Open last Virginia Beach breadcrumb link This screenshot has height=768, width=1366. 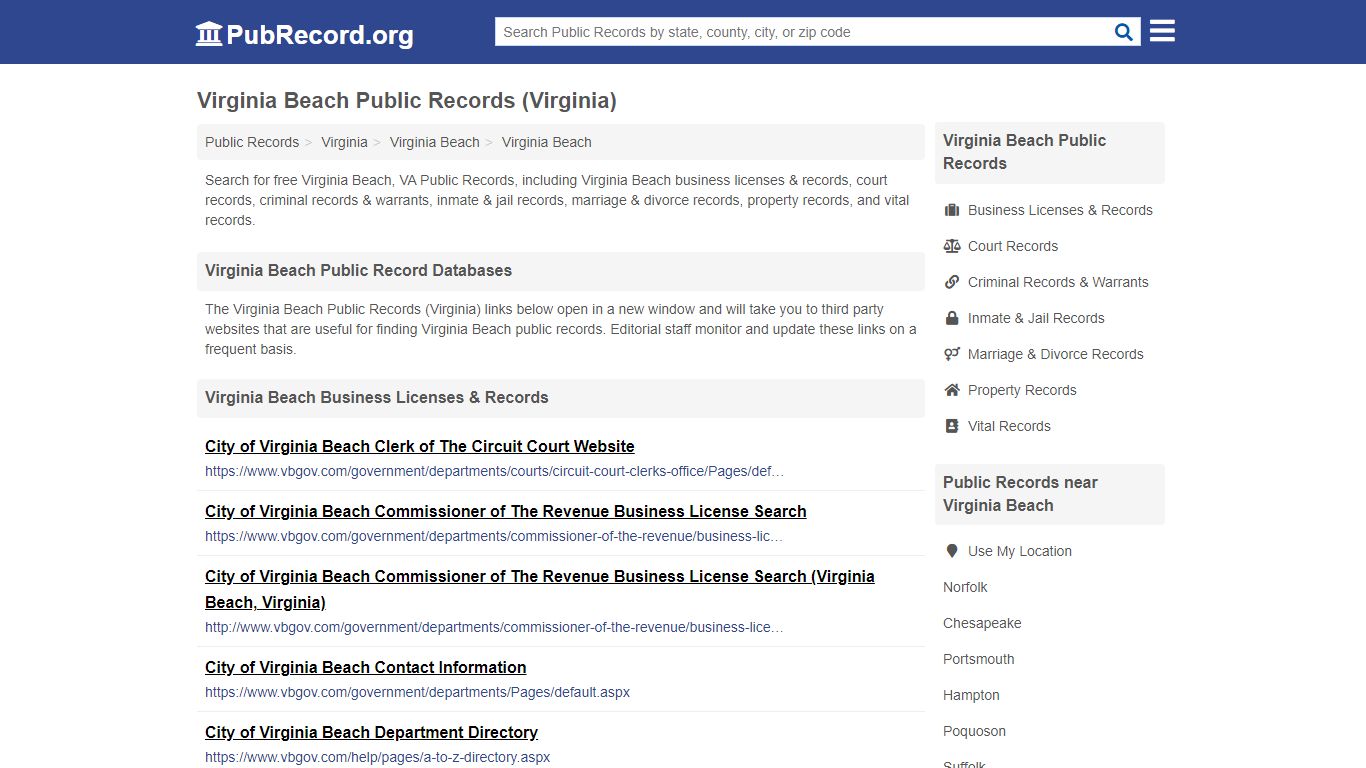coord(547,142)
